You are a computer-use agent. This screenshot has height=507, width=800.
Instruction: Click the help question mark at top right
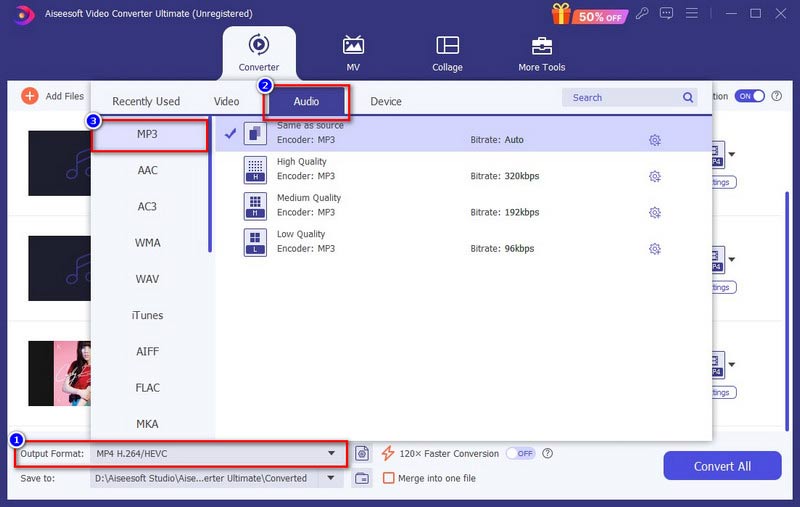click(777, 96)
